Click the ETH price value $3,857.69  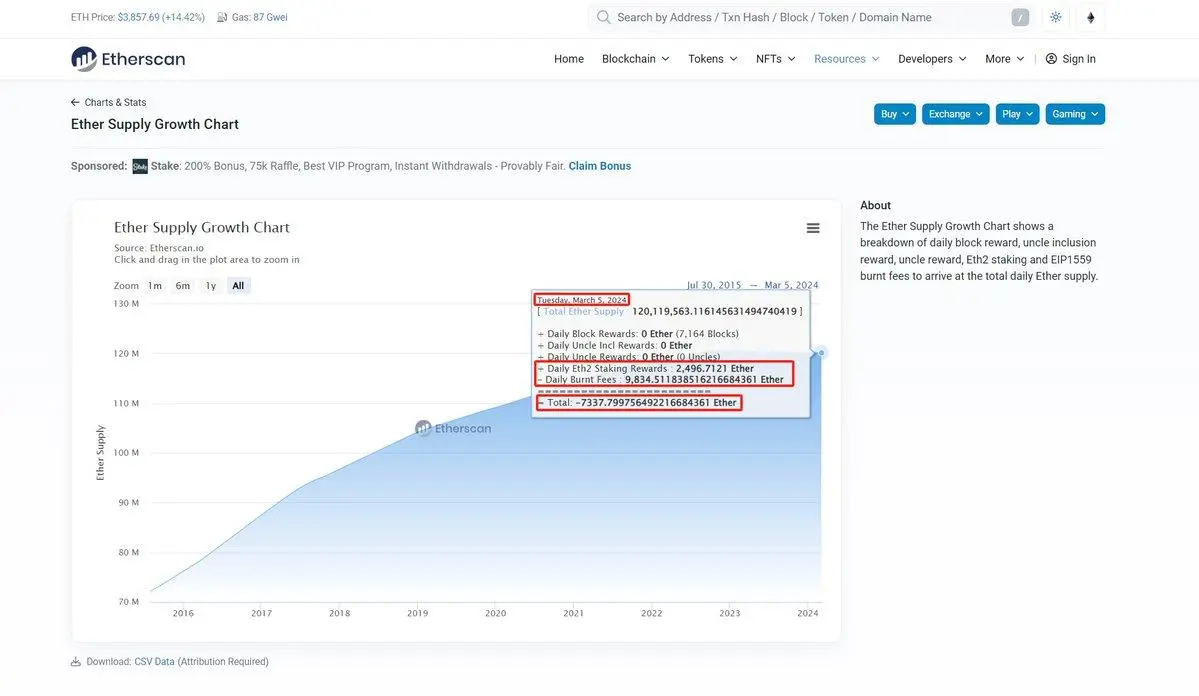(x=138, y=17)
